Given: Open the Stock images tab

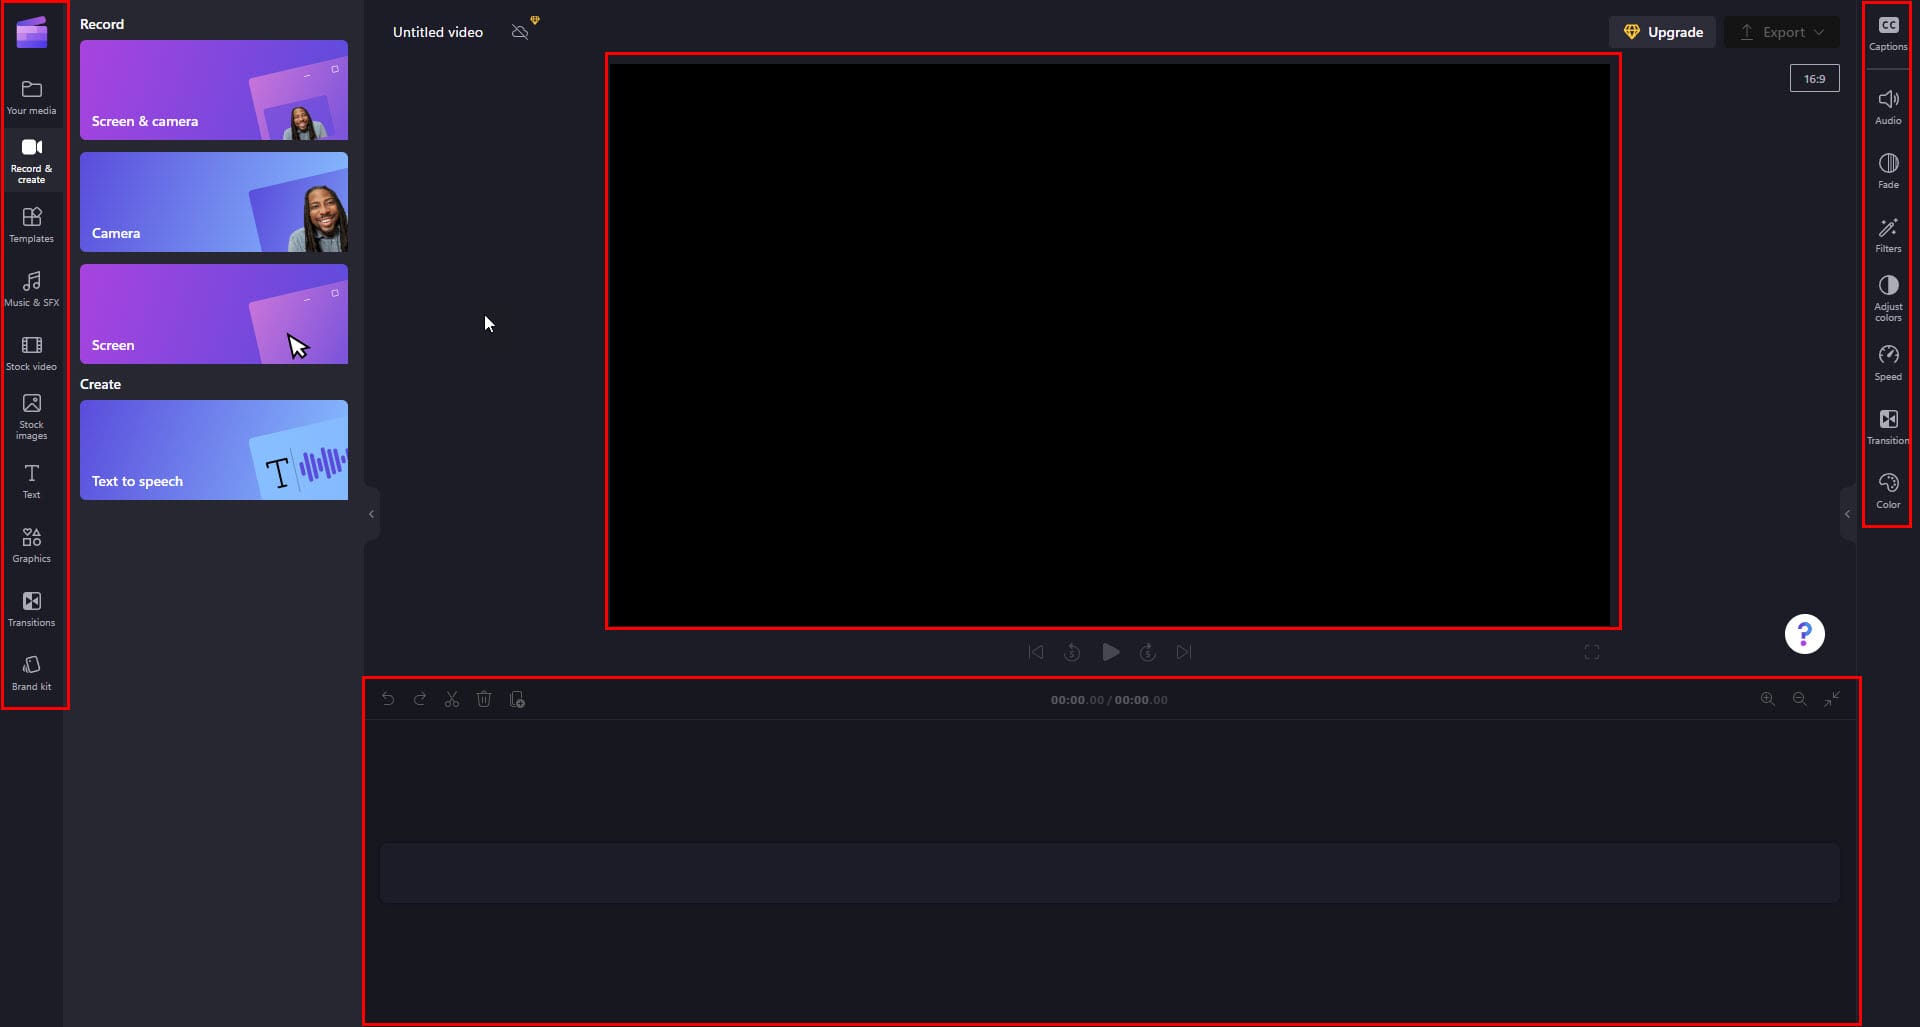Looking at the screenshot, I should pos(32,416).
